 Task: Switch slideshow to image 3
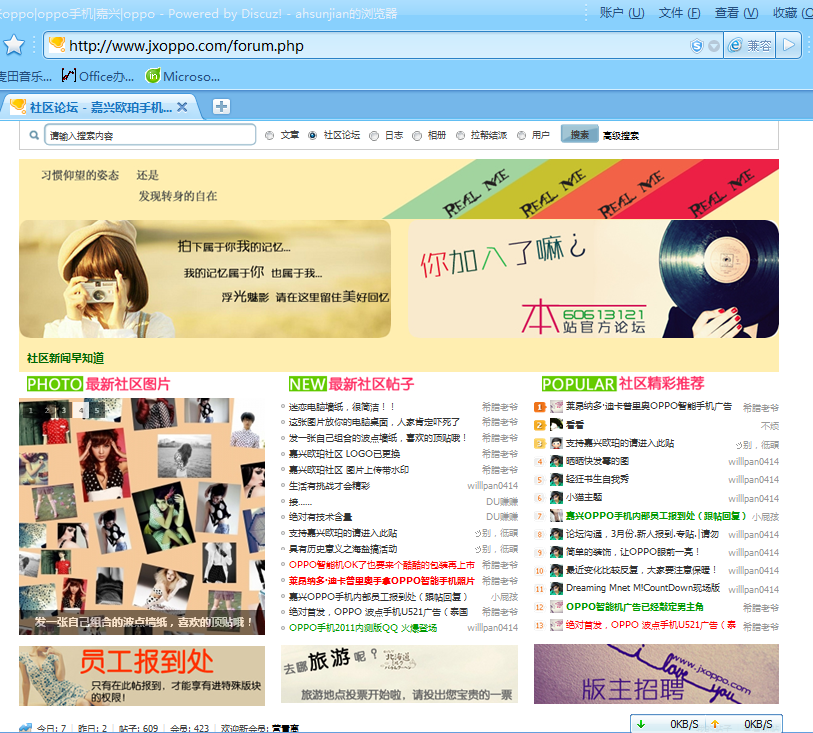[63, 410]
